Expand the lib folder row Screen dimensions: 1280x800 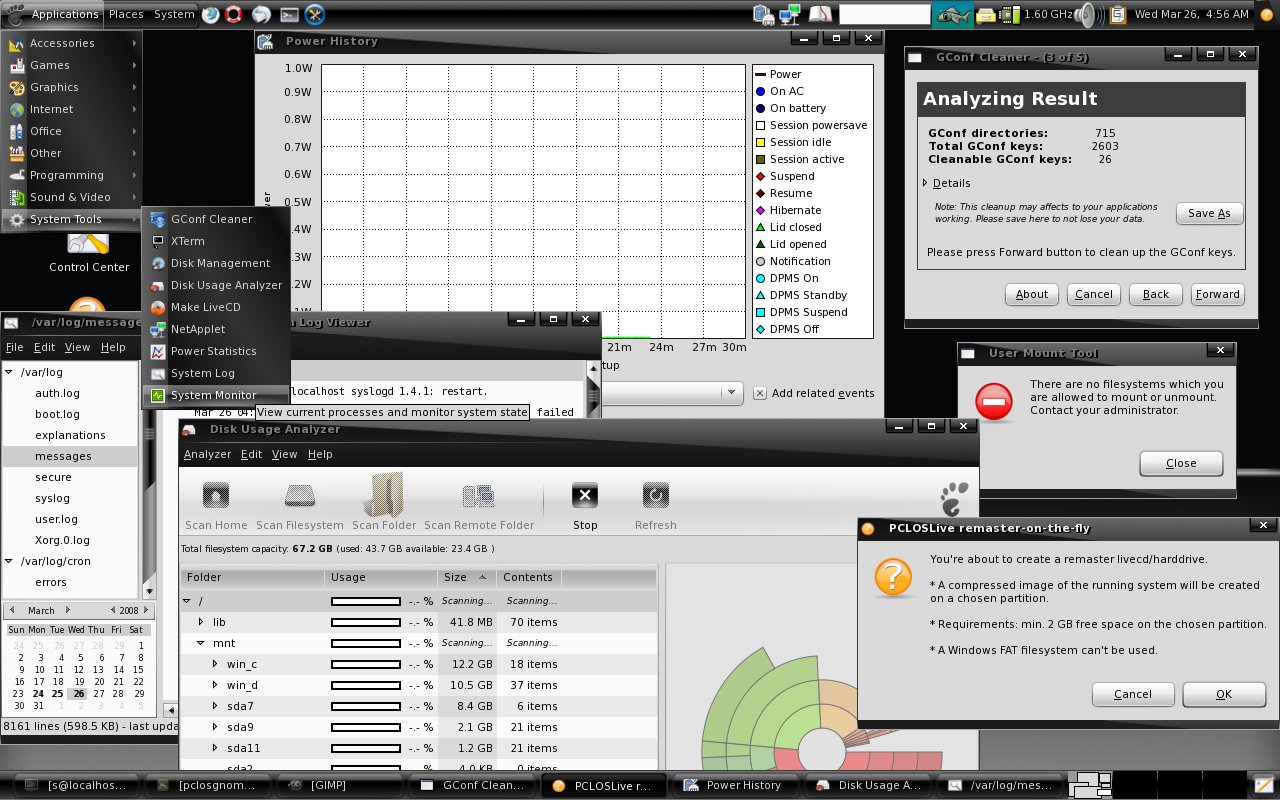(201, 622)
